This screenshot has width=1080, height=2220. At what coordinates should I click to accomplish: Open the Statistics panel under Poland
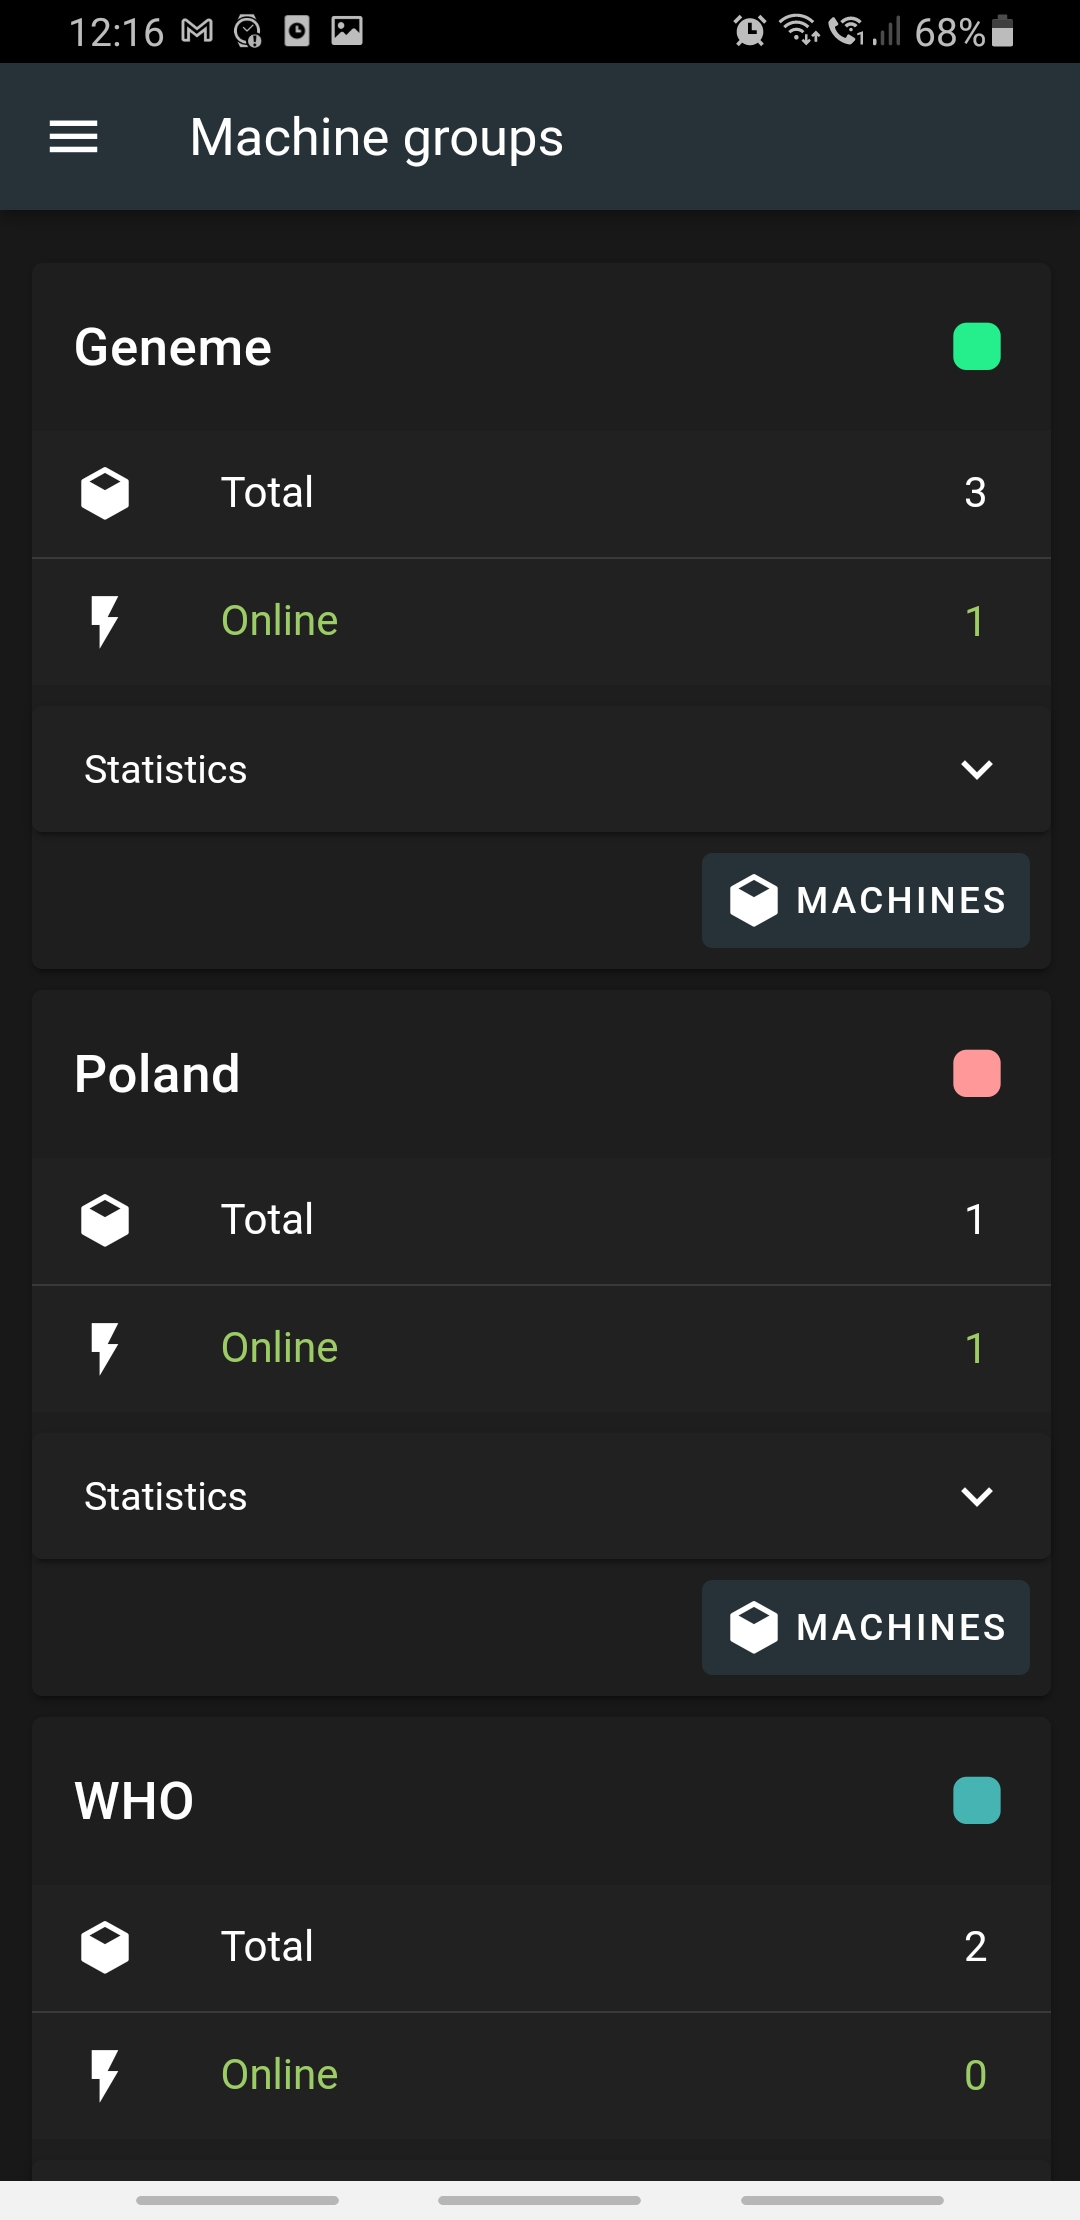click(166, 1497)
